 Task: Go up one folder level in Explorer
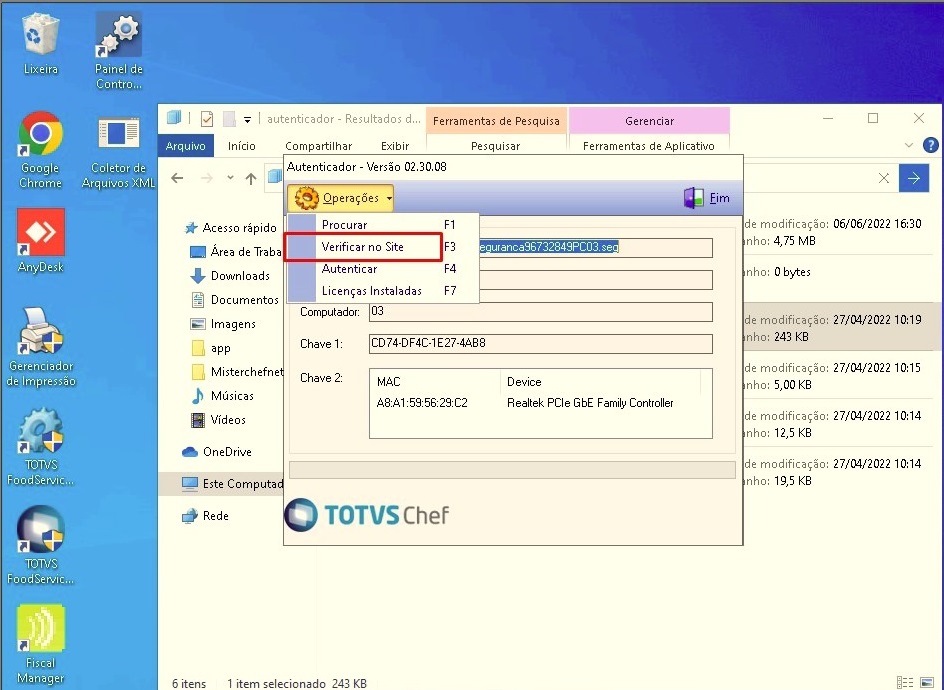[x=251, y=178]
